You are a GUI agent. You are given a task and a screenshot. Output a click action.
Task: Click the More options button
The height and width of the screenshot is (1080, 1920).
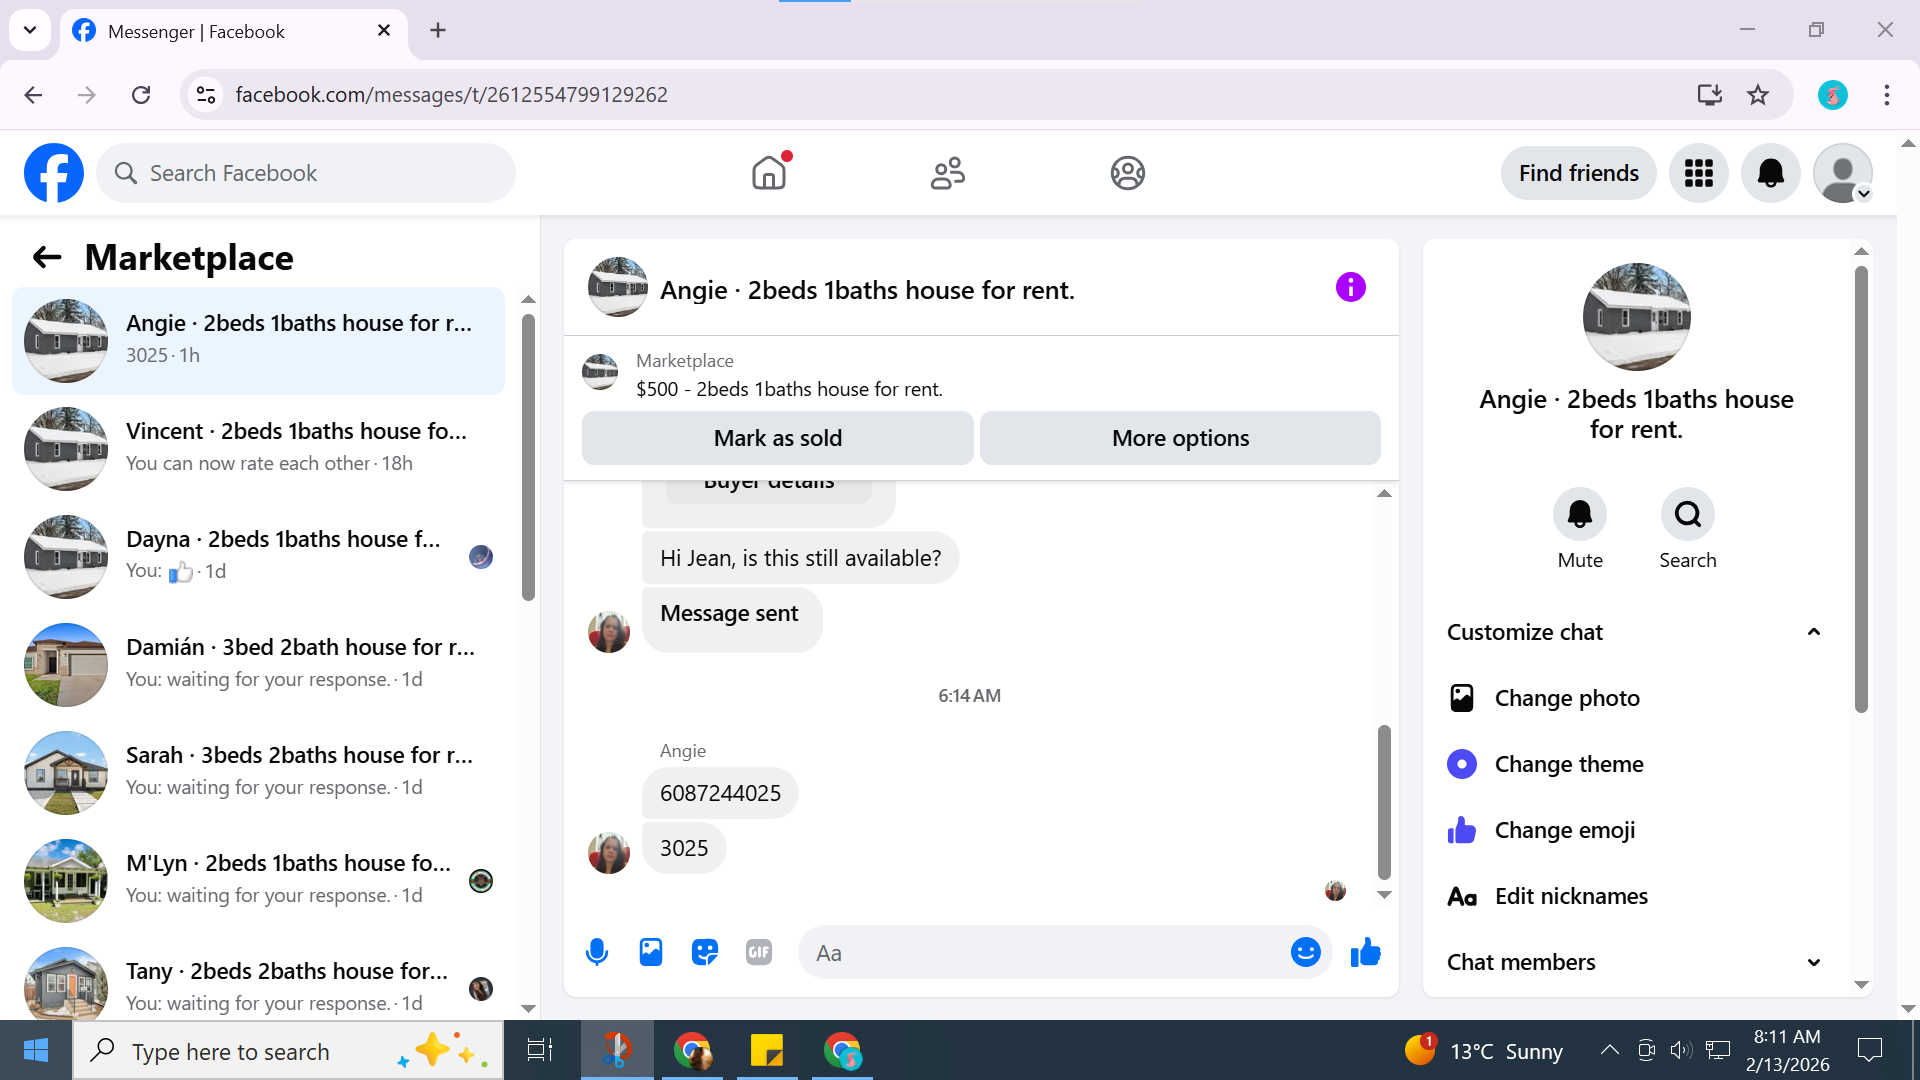tap(1180, 438)
